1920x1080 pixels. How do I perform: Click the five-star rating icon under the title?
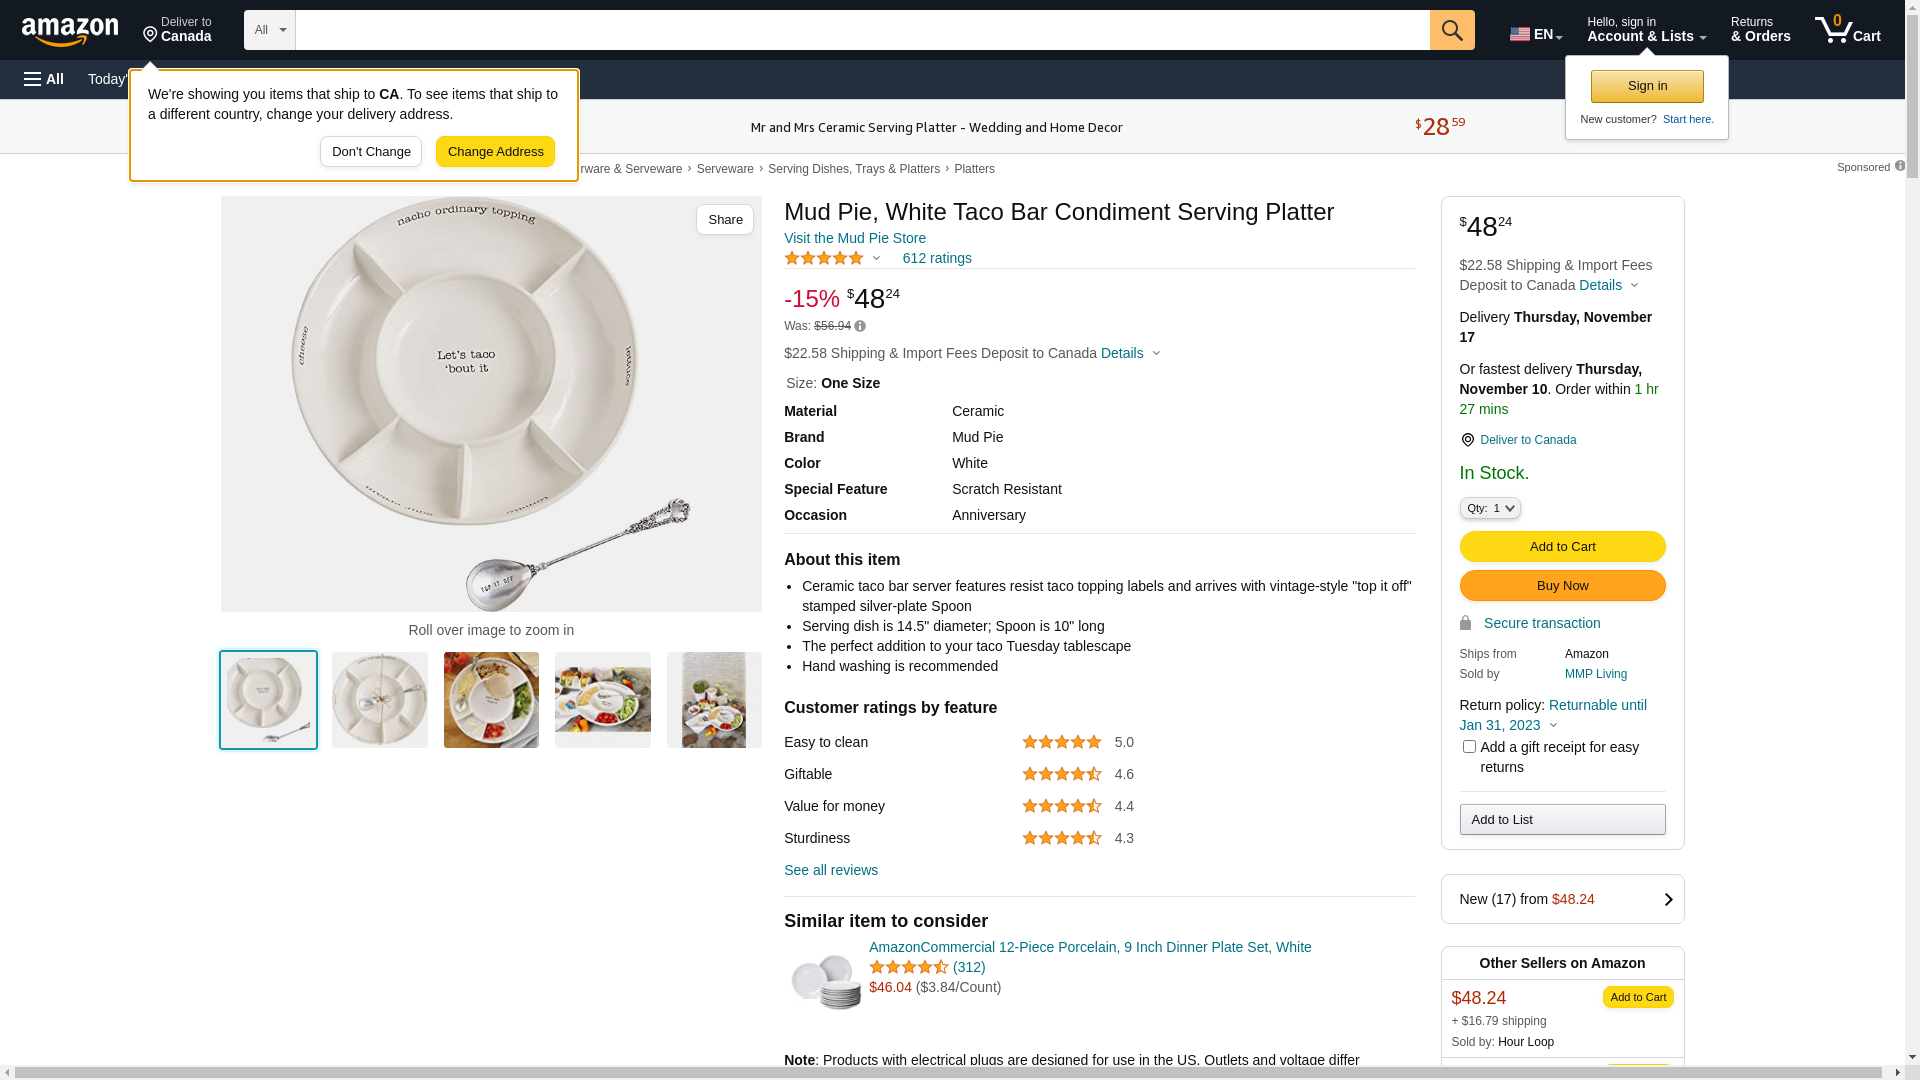pos(824,258)
